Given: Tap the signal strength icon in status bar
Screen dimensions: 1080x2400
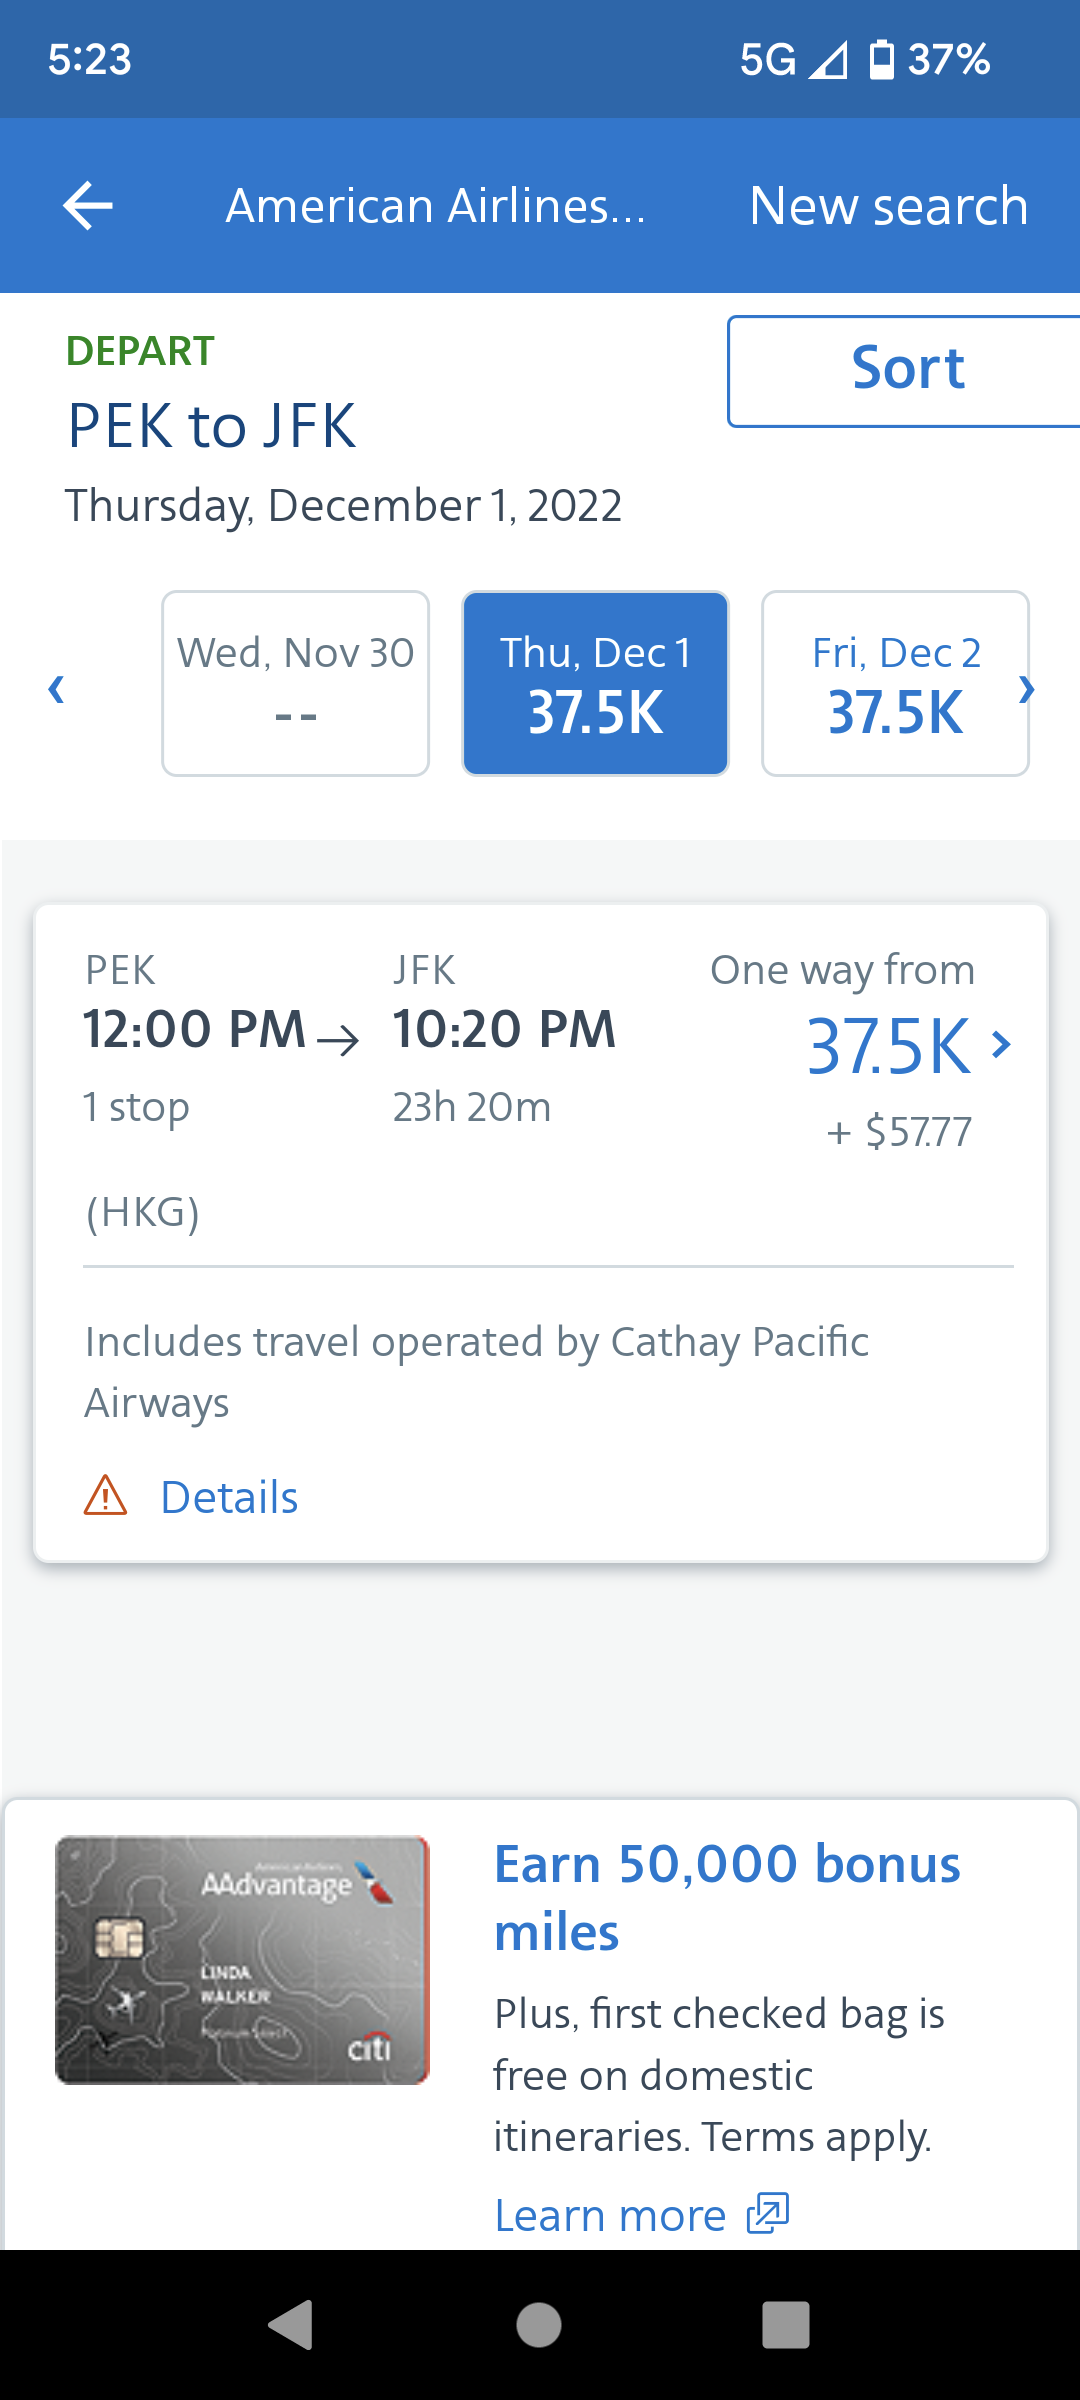Looking at the screenshot, I should [828, 60].
